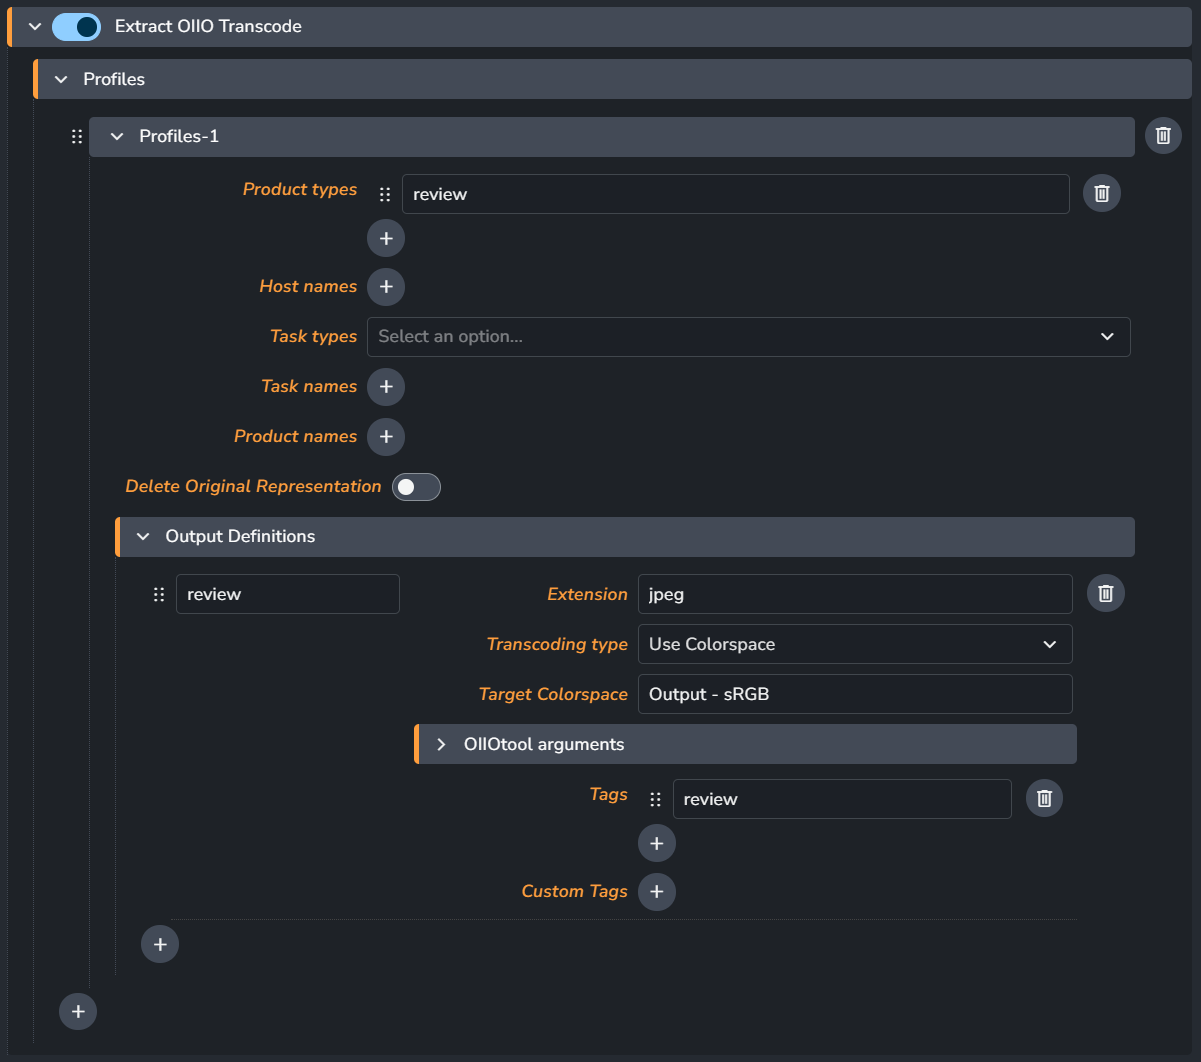The image size is (1201, 1062).
Task: Add a task name entry
Action: (386, 387)
